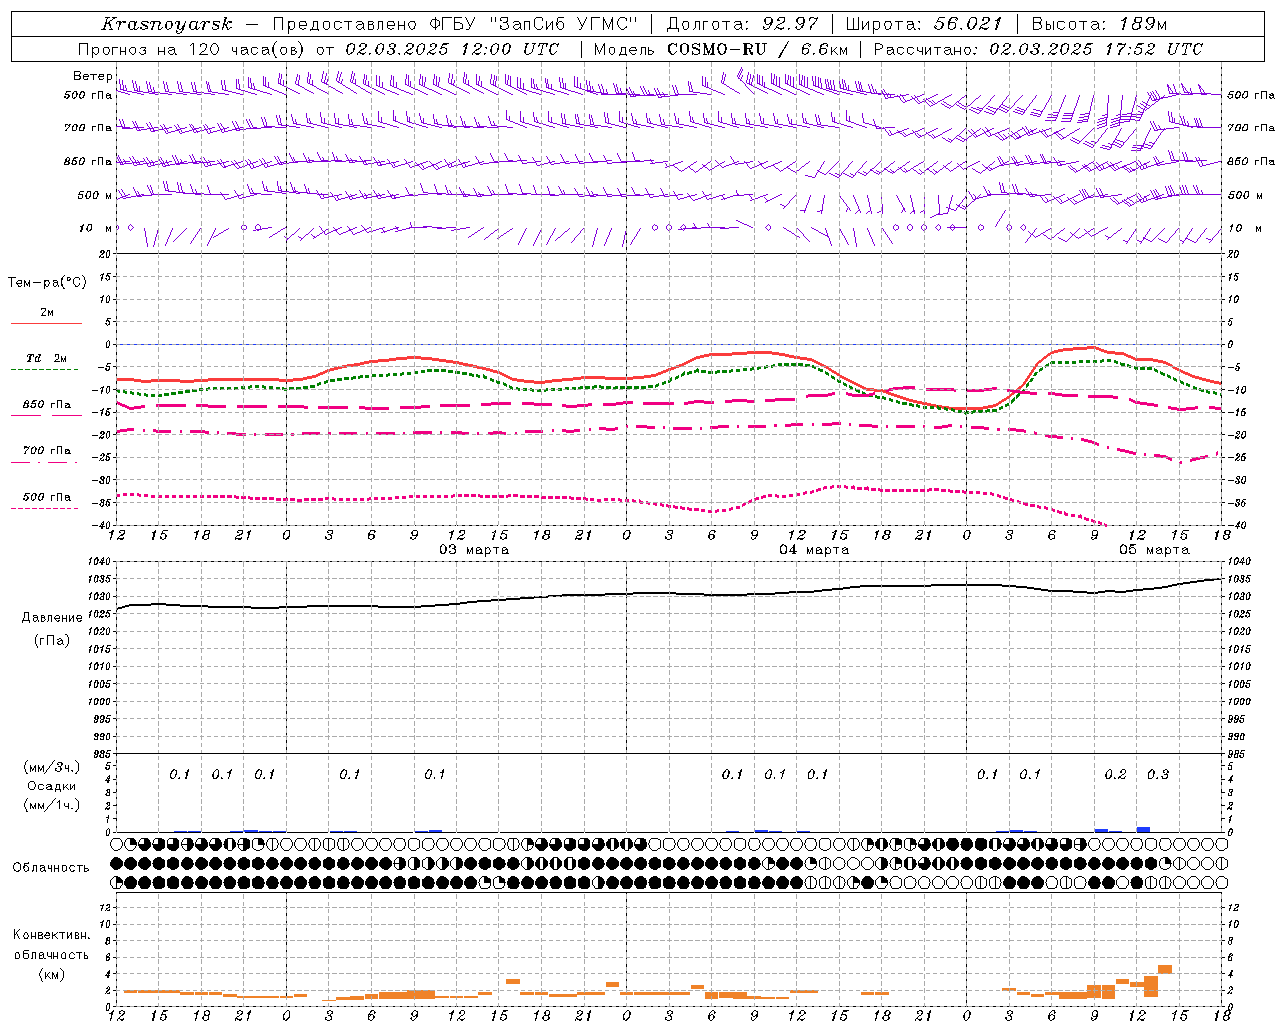Screen dimensions: 1280x1024
Task: Click the black pressure curve
Action: click(670, 593)
